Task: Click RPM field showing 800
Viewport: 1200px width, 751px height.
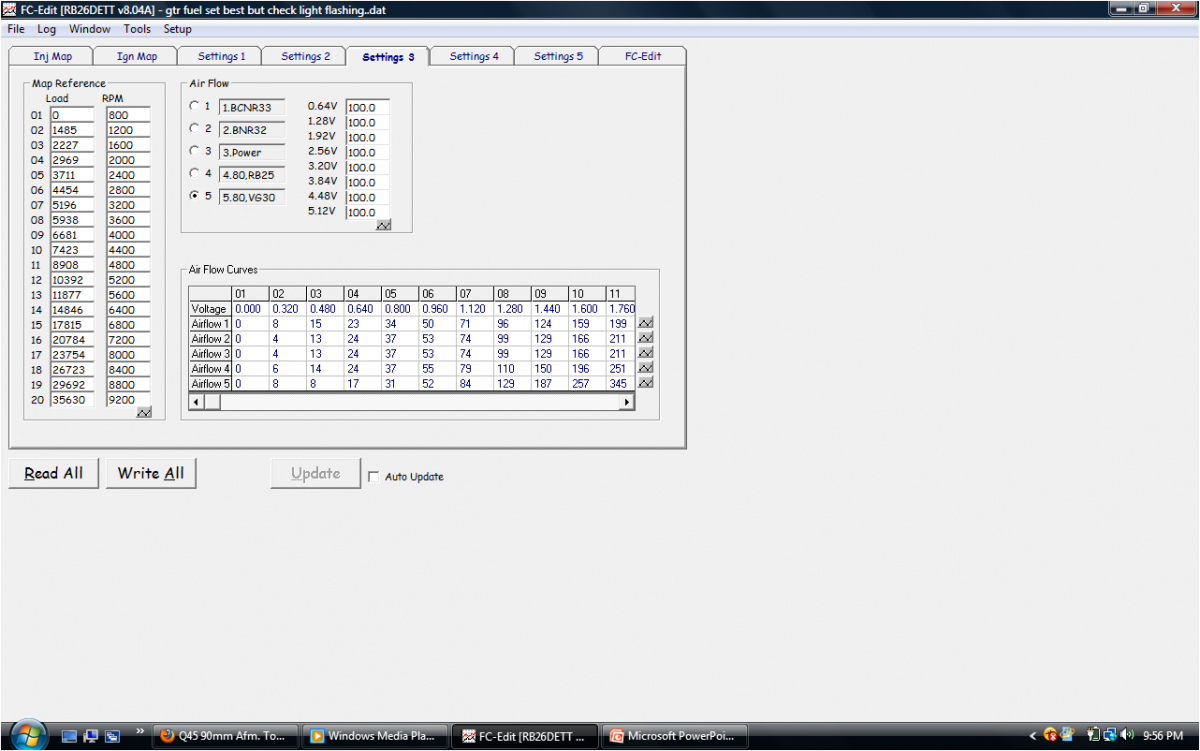Action: [x=127, y=115]
